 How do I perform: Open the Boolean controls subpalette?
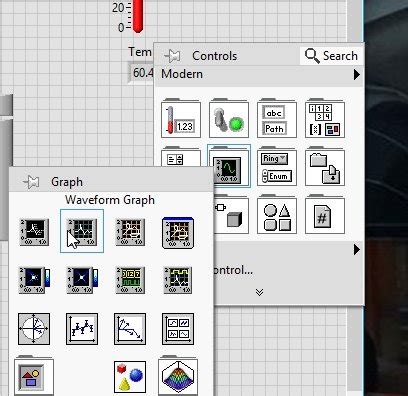(229, 119)
